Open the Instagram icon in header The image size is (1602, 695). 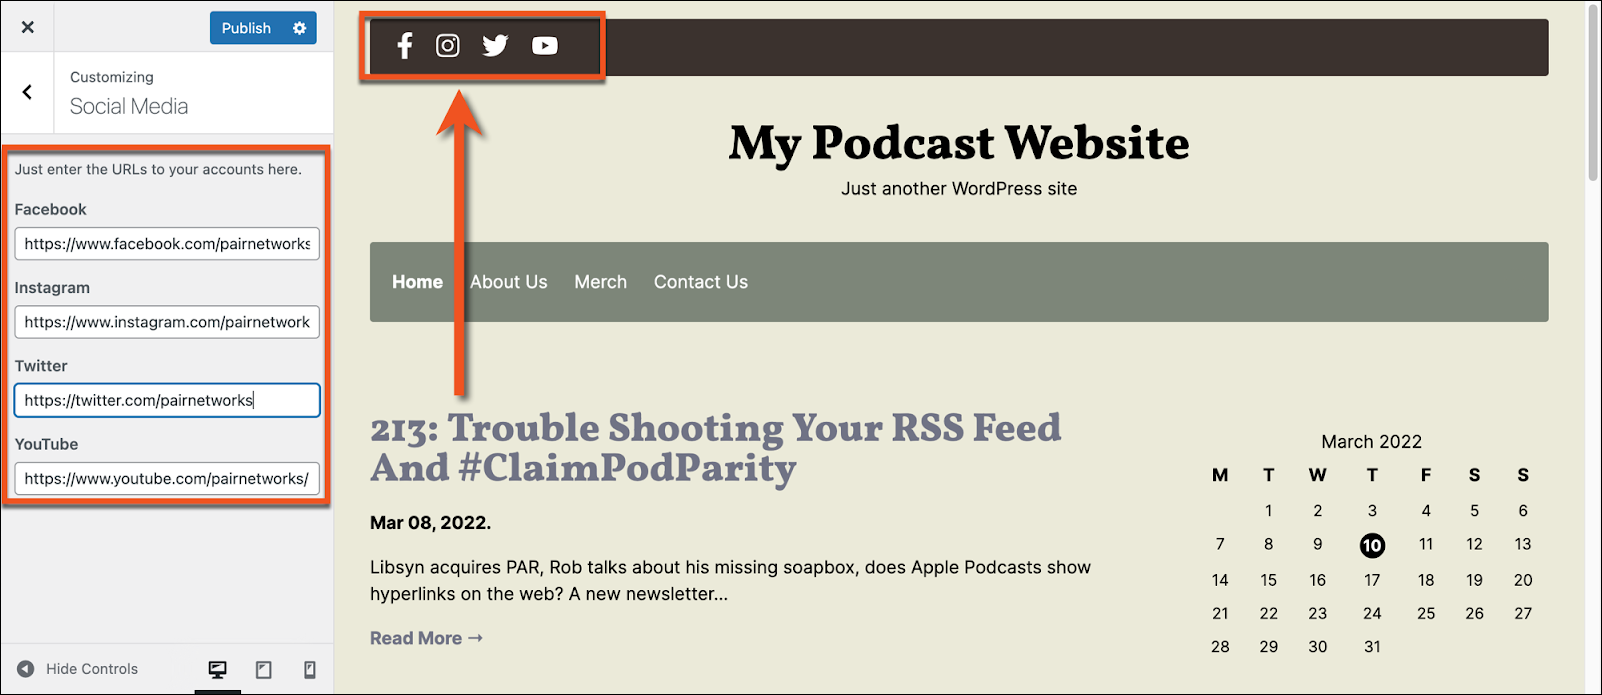(448, 45)
